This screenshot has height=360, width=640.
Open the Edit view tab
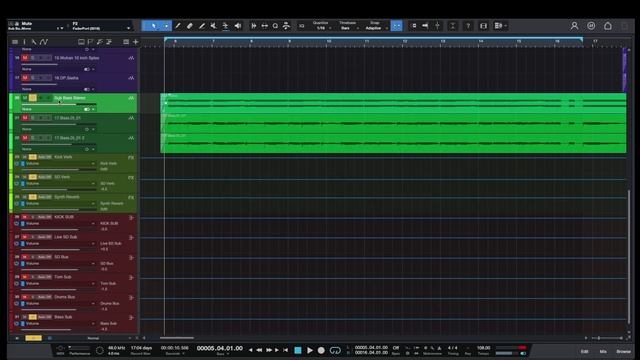(584, 351)
